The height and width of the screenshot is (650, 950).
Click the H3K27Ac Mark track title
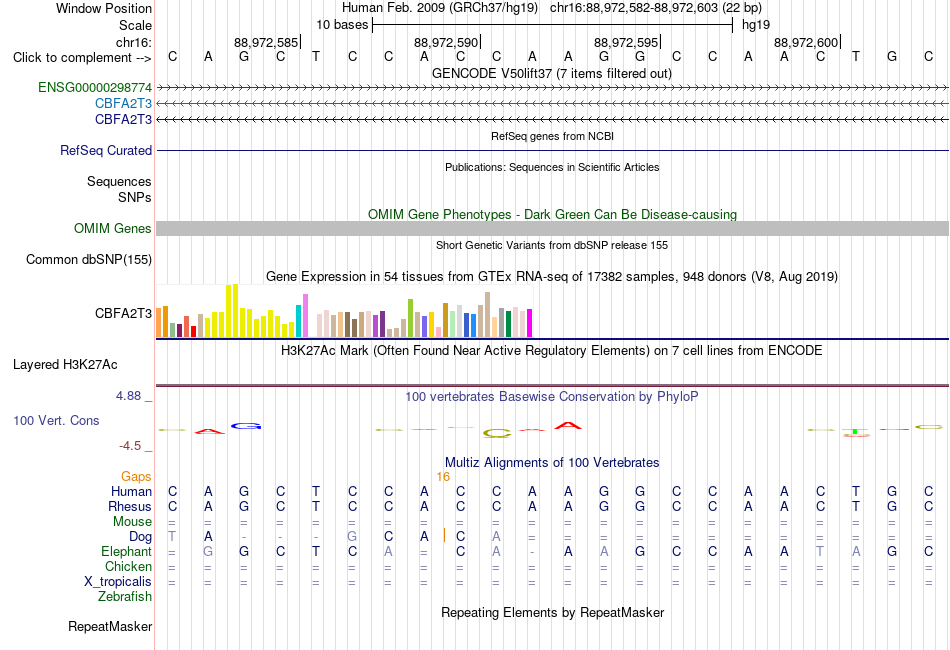click(552, 351)
